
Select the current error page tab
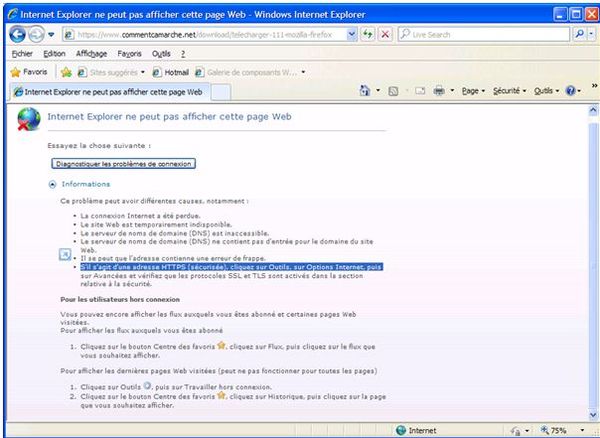(x=109, y=92)
